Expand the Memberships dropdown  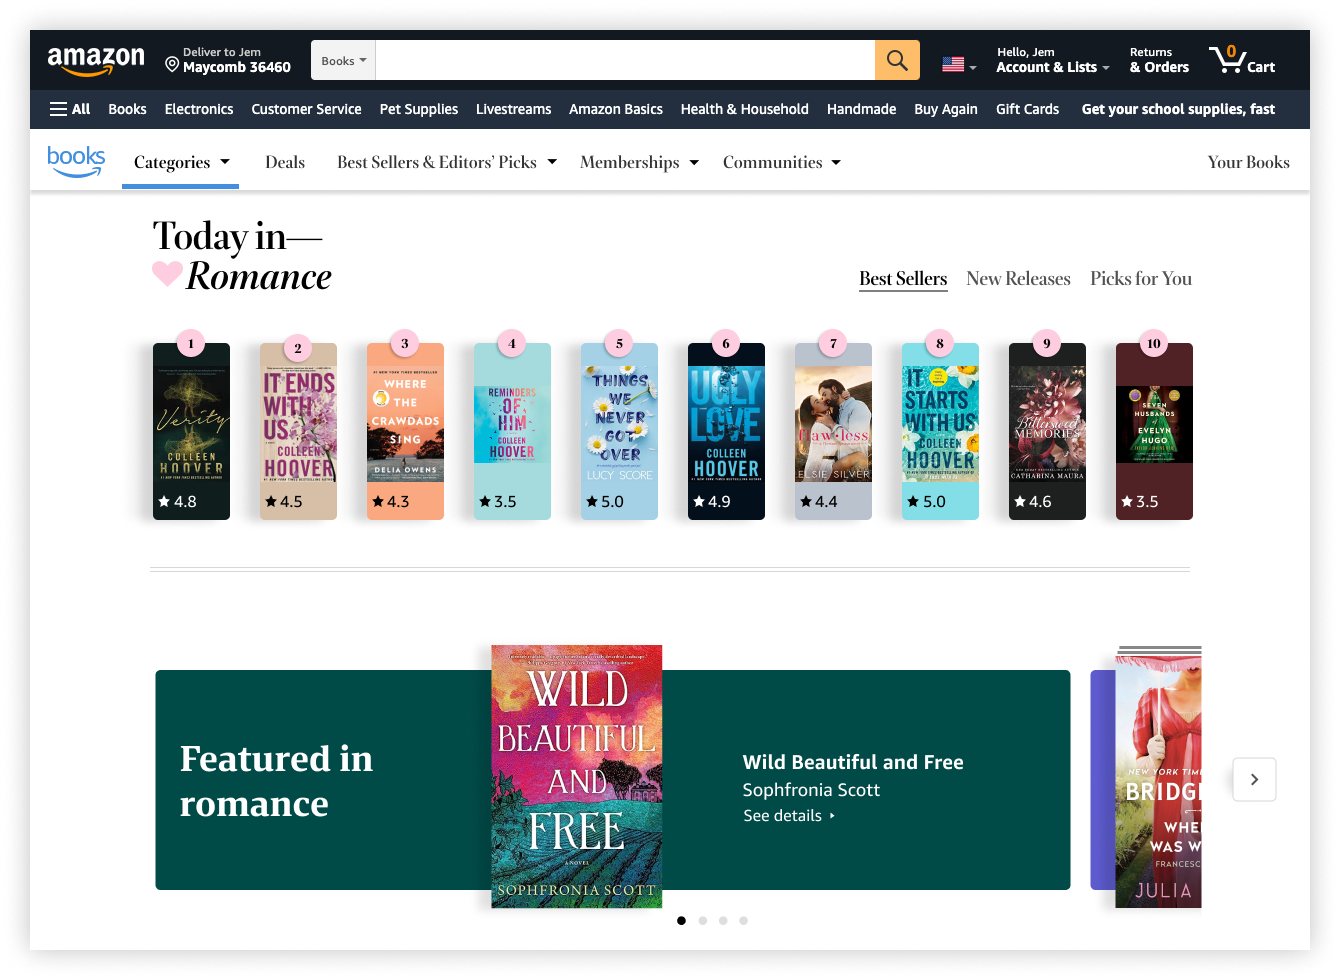[639, 162]
